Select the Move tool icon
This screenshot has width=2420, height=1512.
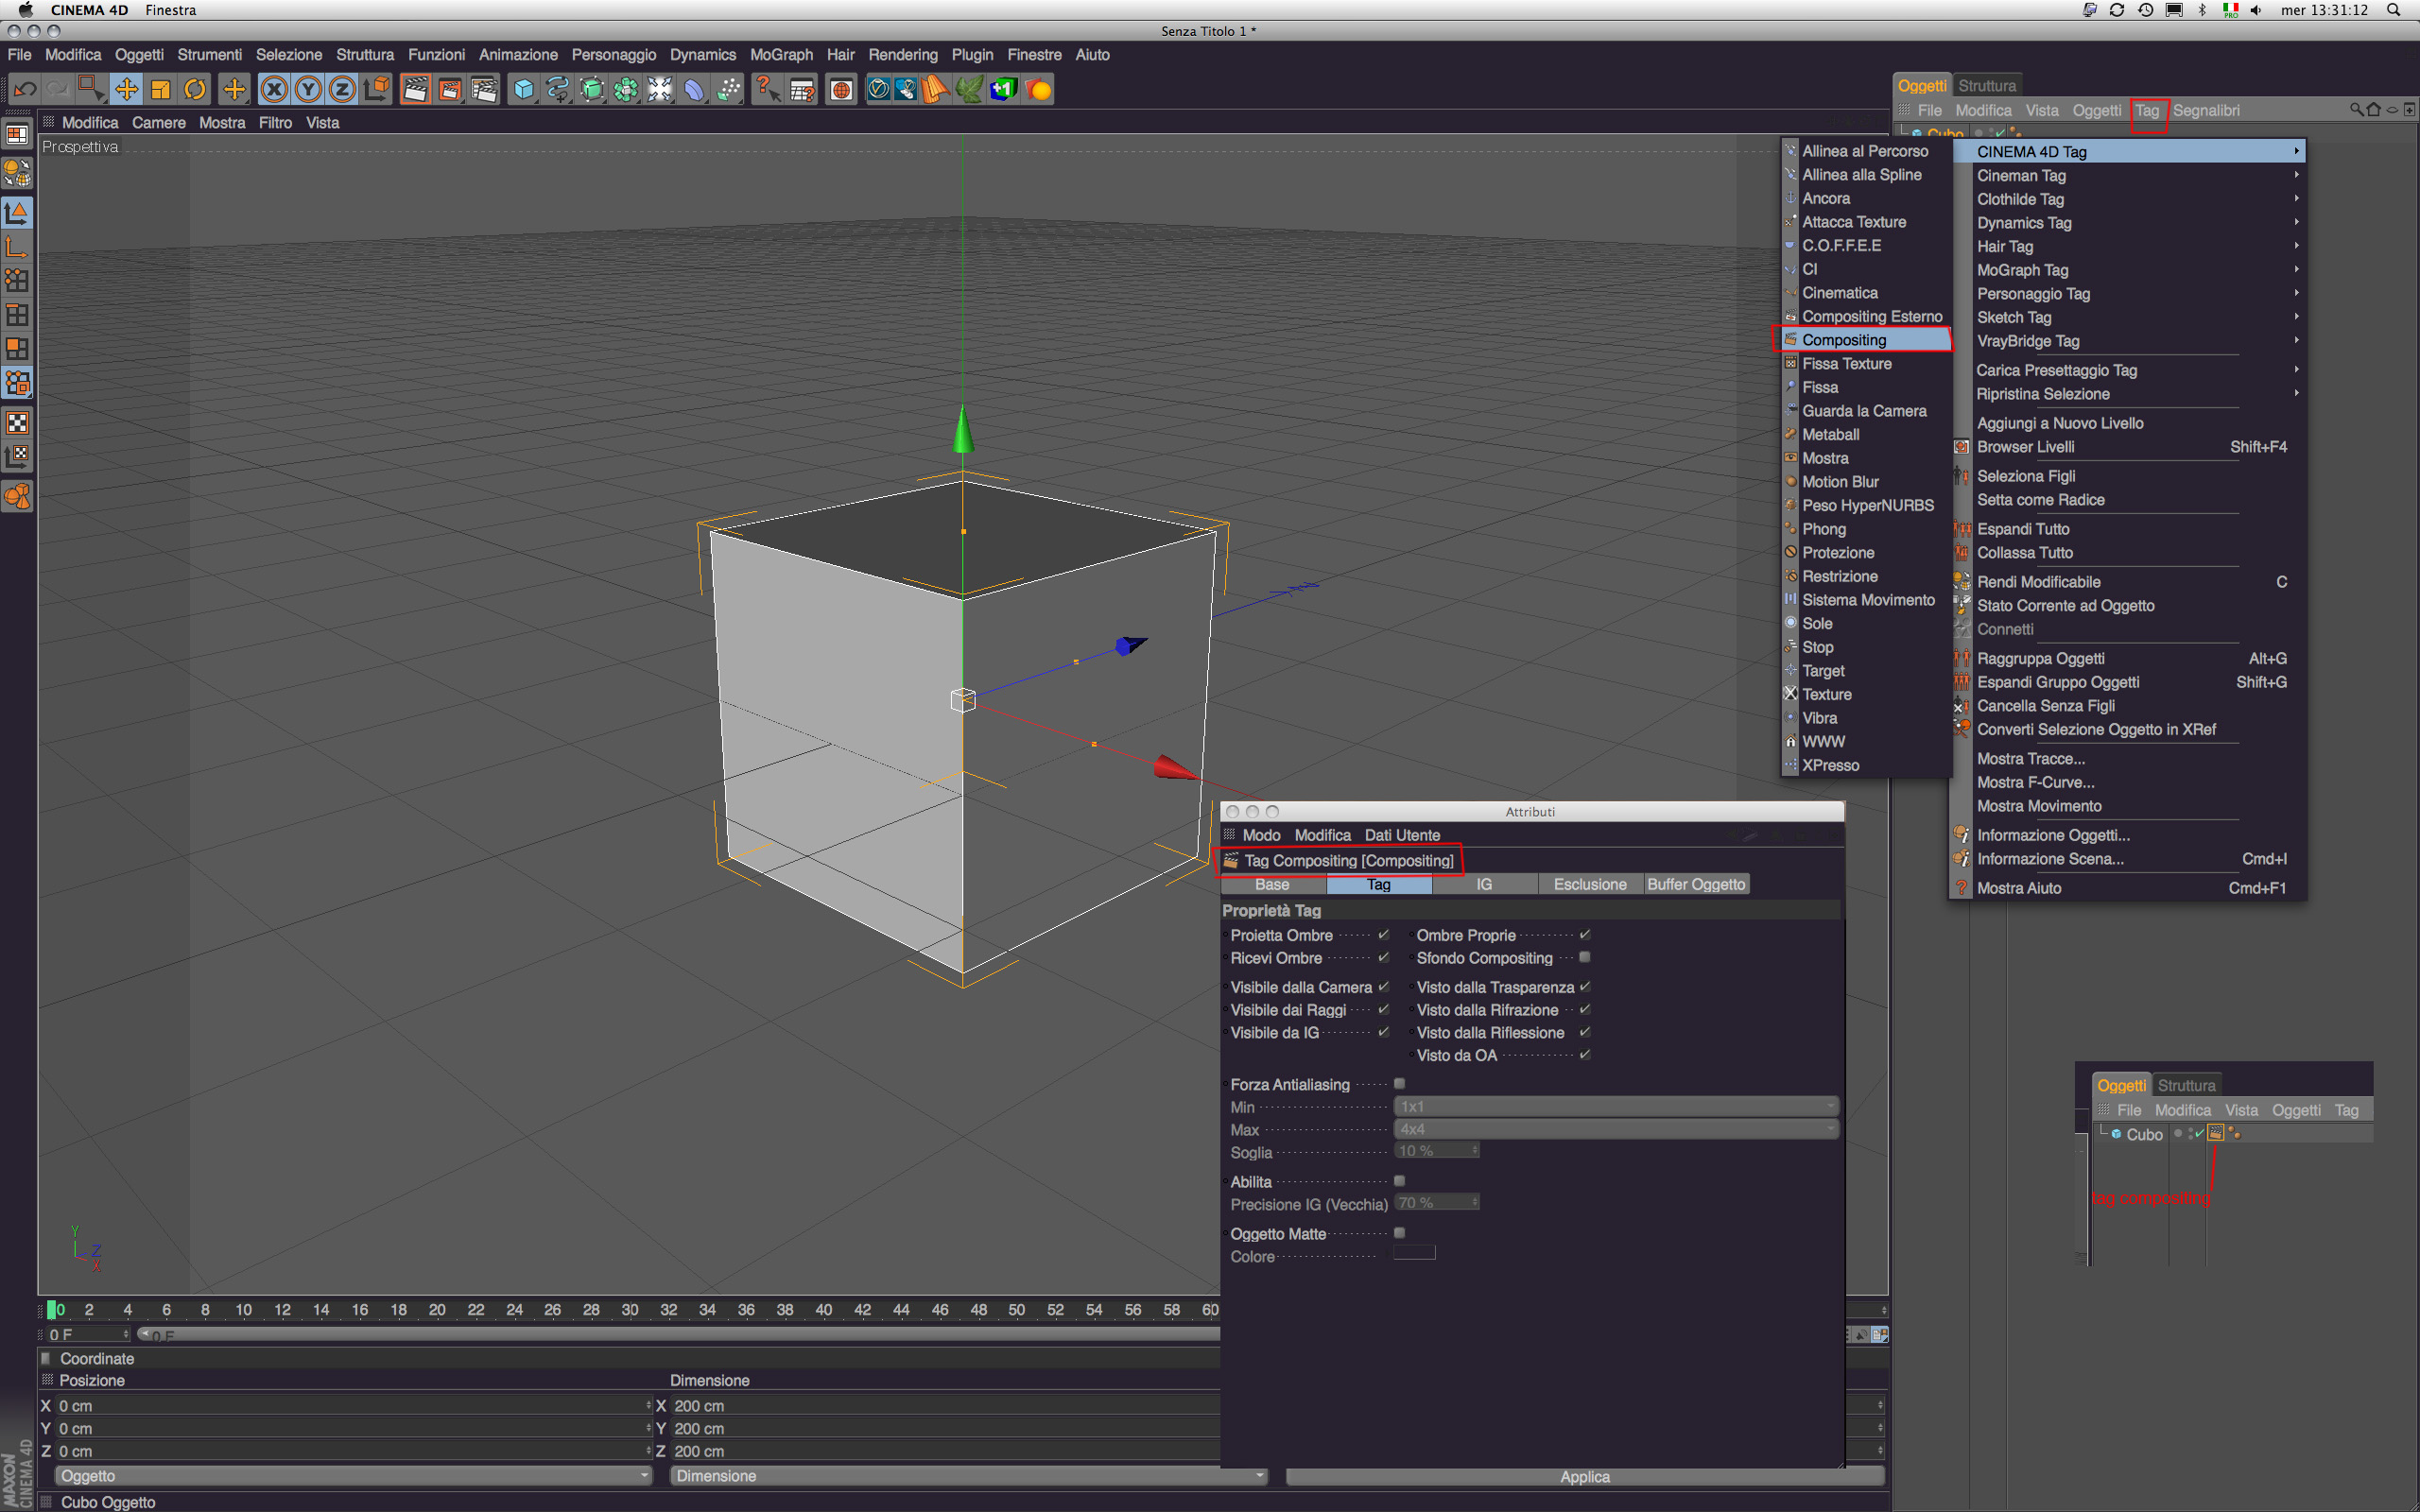[x=126, y=90]
